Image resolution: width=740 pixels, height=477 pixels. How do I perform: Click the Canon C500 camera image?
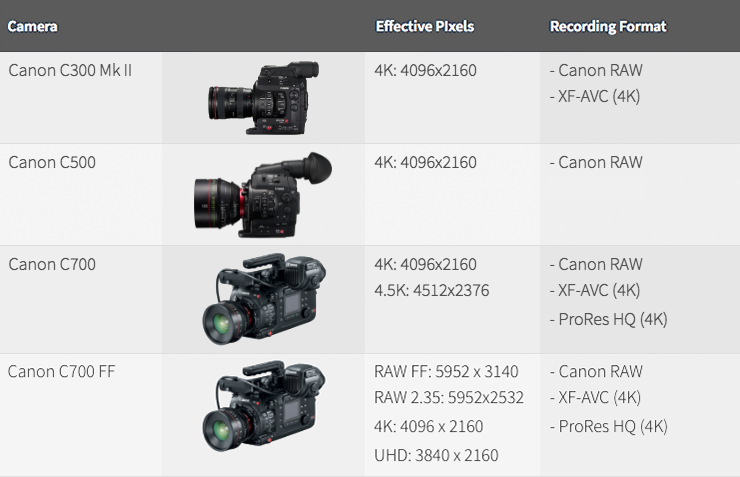(263, 196)
